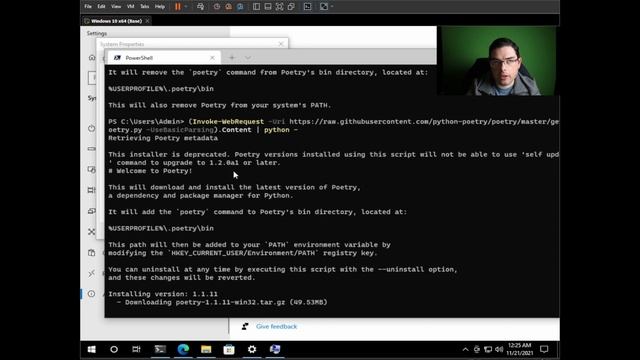640x360 pixels.
Task: Launch Microsoft Edge from taskbar
Action: (x=183, y=349)
